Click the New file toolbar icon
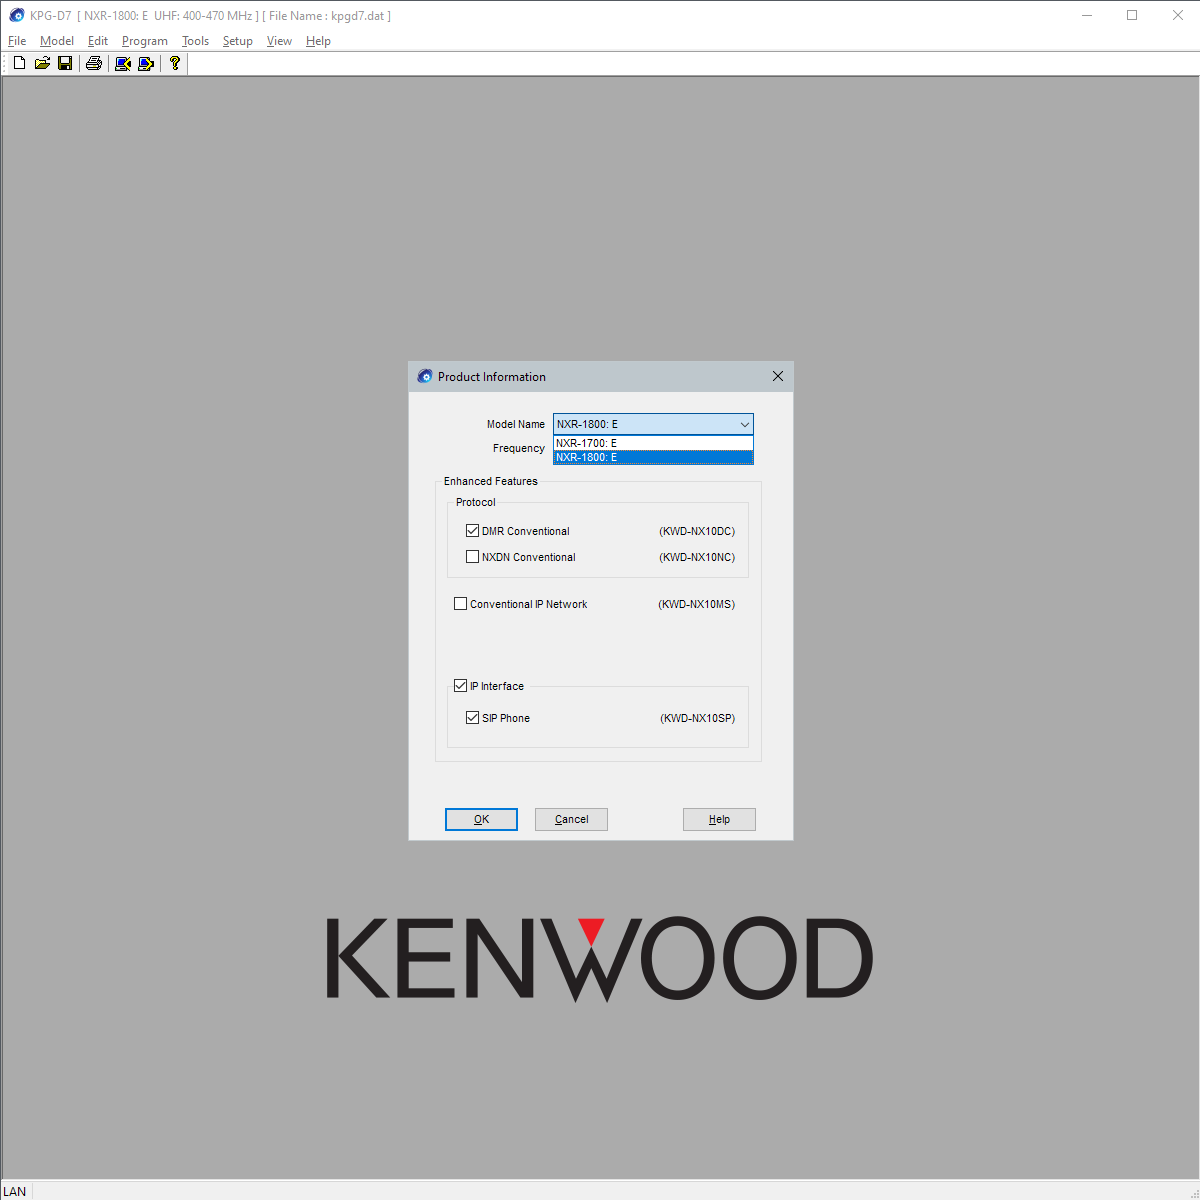 (19, 63)
